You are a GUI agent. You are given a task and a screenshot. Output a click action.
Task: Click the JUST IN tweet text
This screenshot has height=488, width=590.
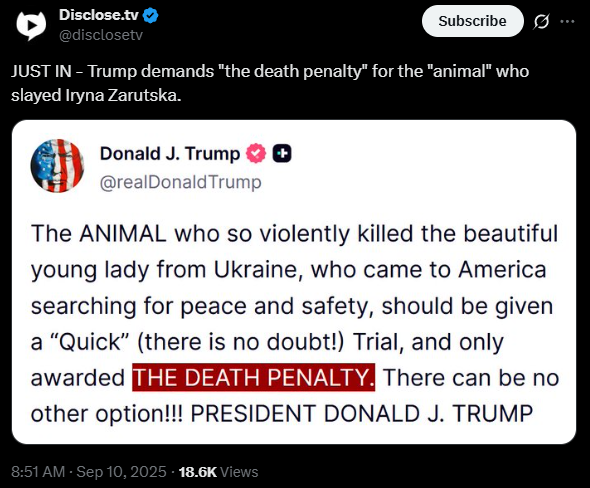tap(270, 83)
